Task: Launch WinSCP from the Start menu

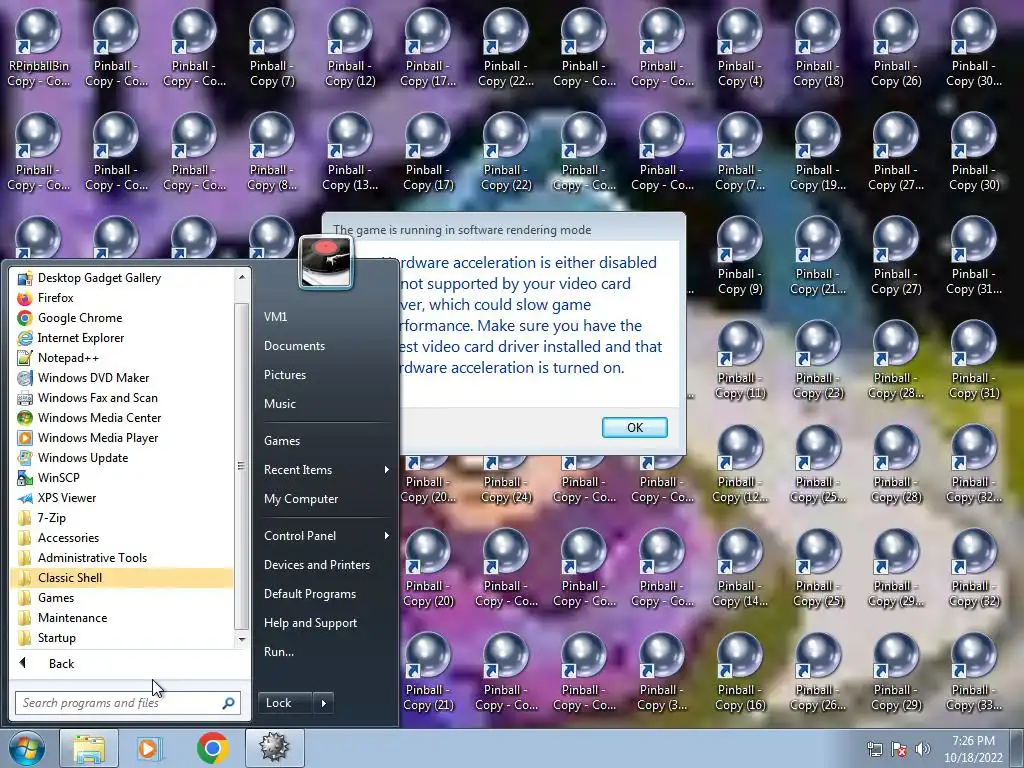Action: click(122, 477)
